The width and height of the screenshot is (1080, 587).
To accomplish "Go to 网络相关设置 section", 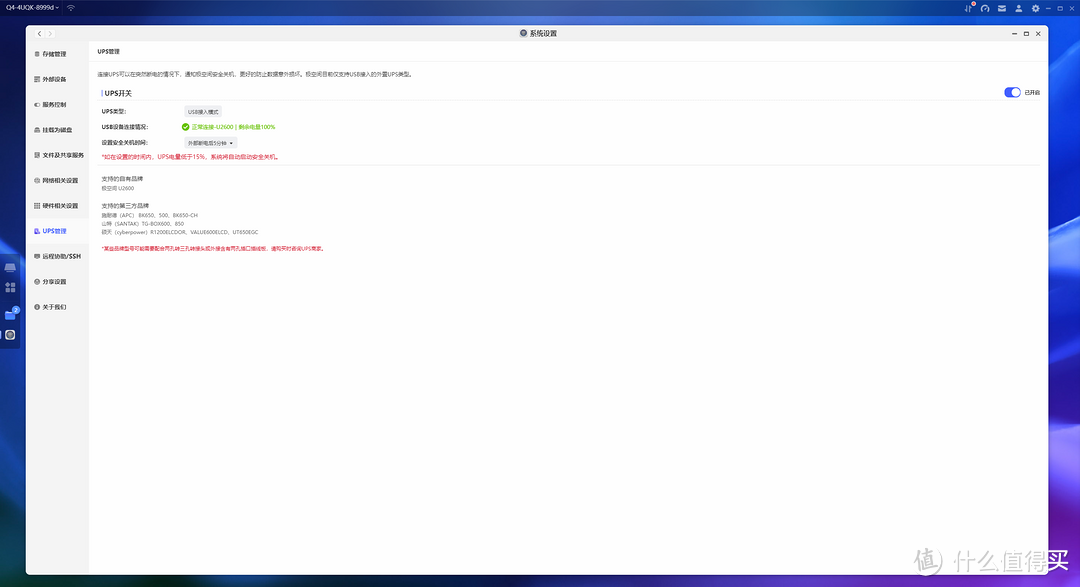I will click(59, 180).
